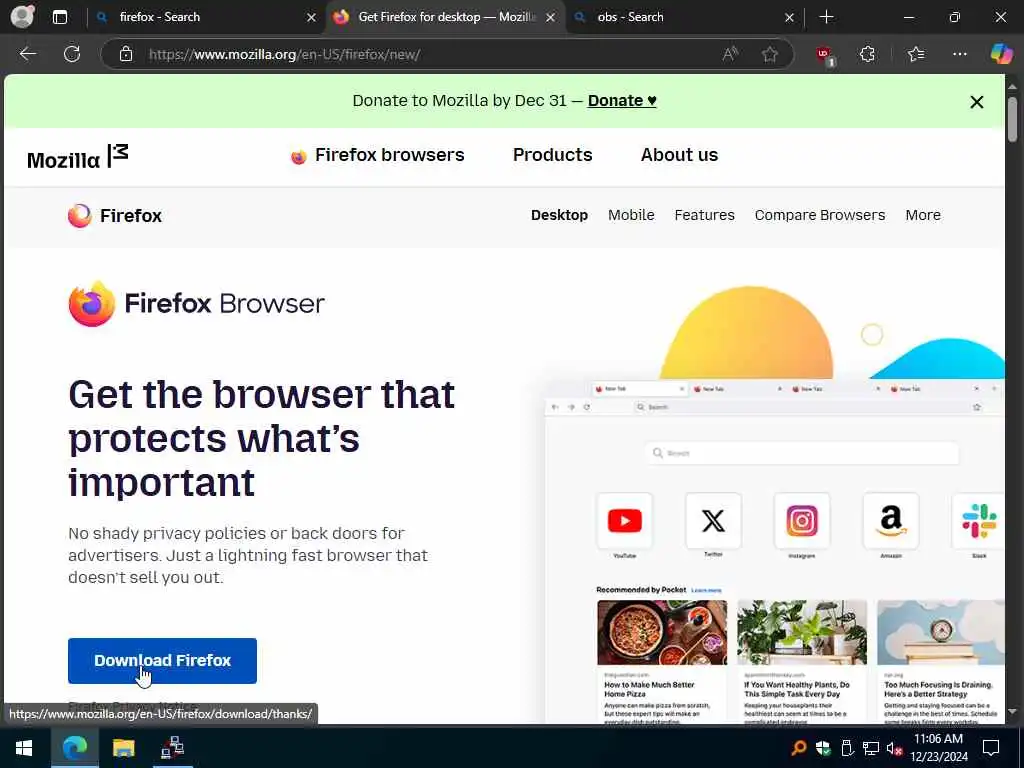Click the network status tray icon
The image size is (1024, 768).
[871, 748]
